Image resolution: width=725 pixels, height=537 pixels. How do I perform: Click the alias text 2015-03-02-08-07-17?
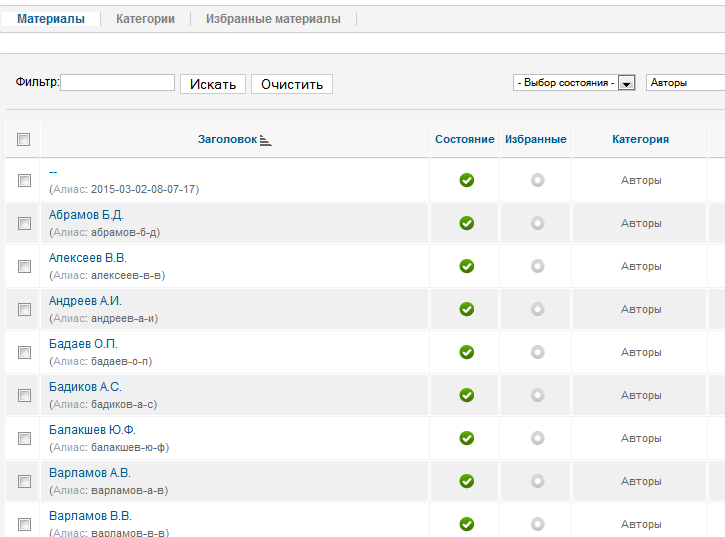click(143, 189)
